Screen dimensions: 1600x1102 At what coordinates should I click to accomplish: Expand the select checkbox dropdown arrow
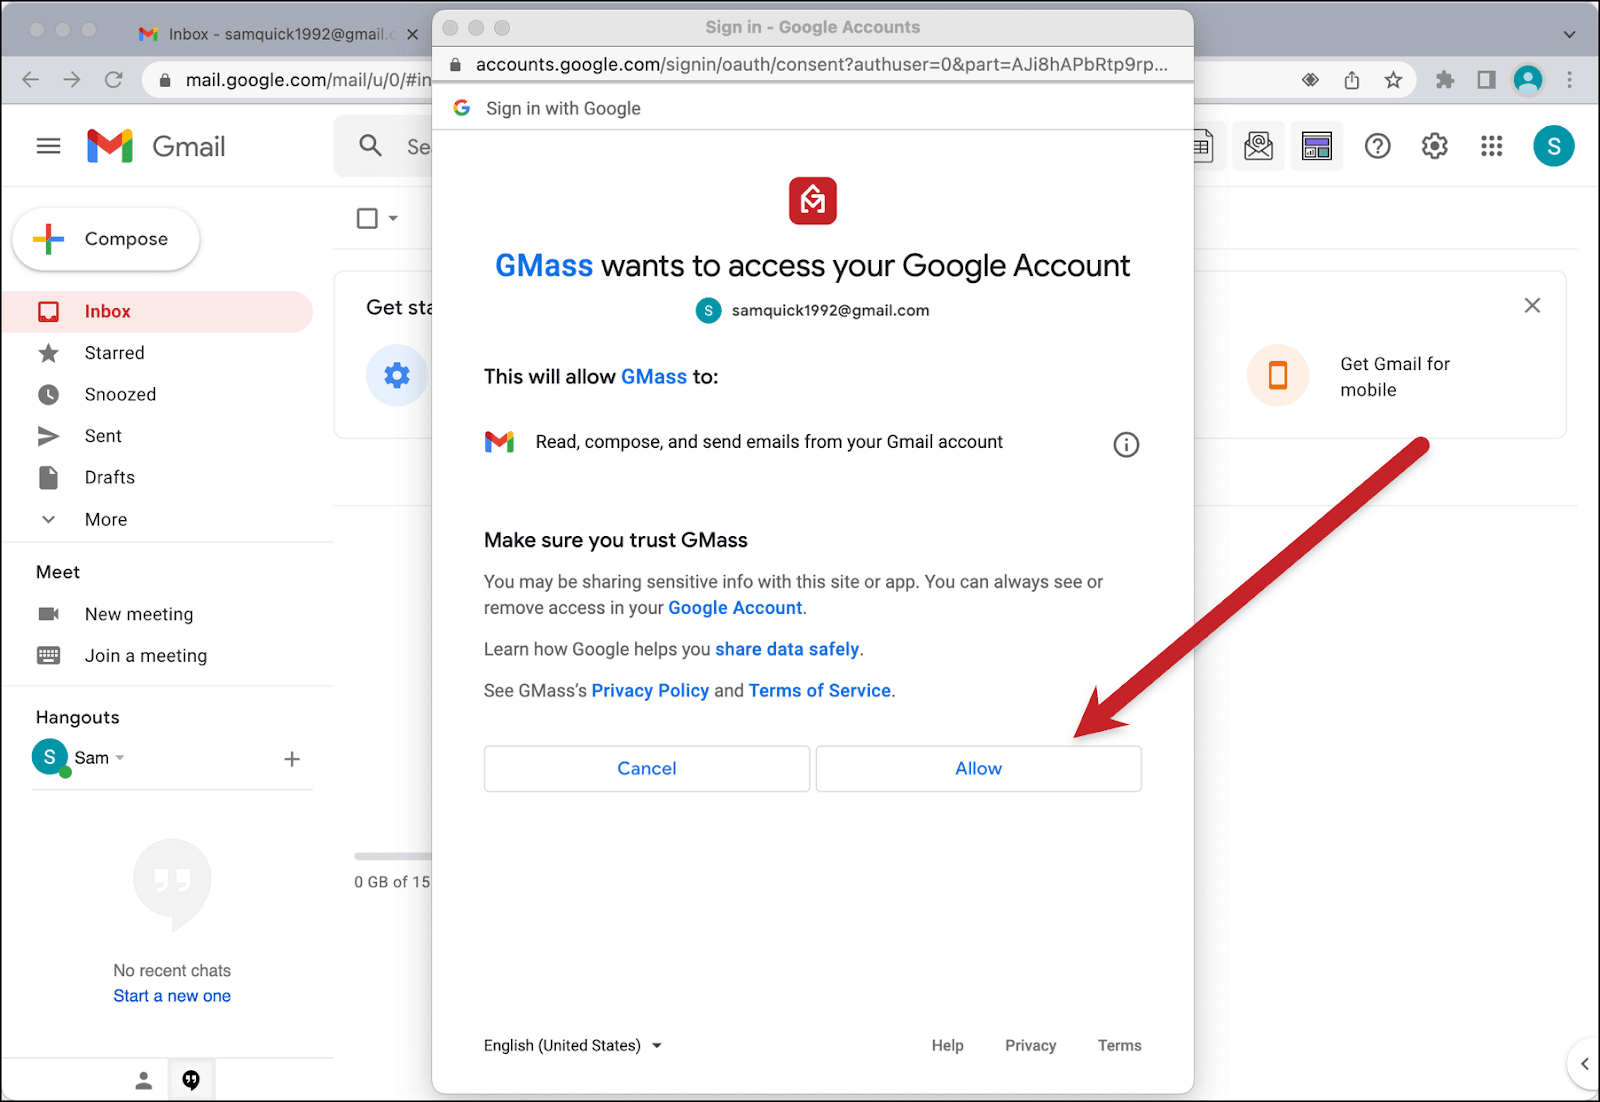coord(393,218)
